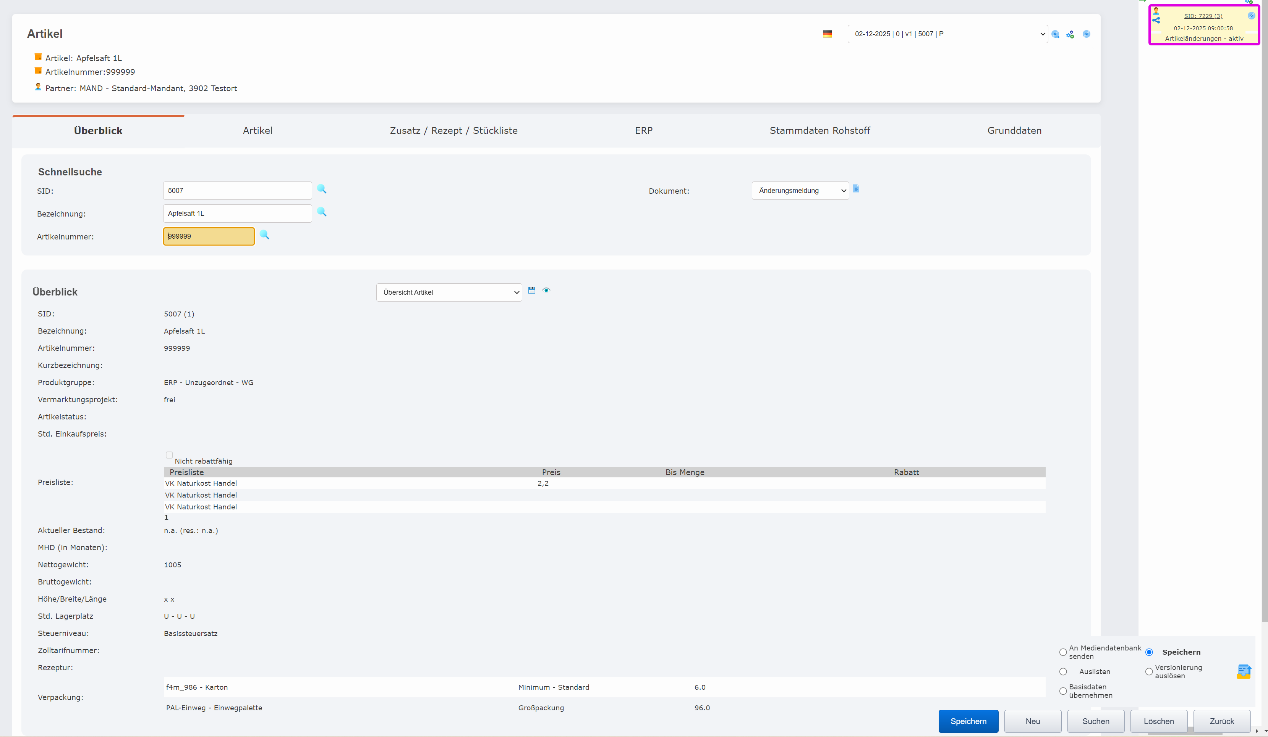Viewport: 1268px width, 737px height.
Task: Click the search icon next to SID field
Action: (322, 189)
